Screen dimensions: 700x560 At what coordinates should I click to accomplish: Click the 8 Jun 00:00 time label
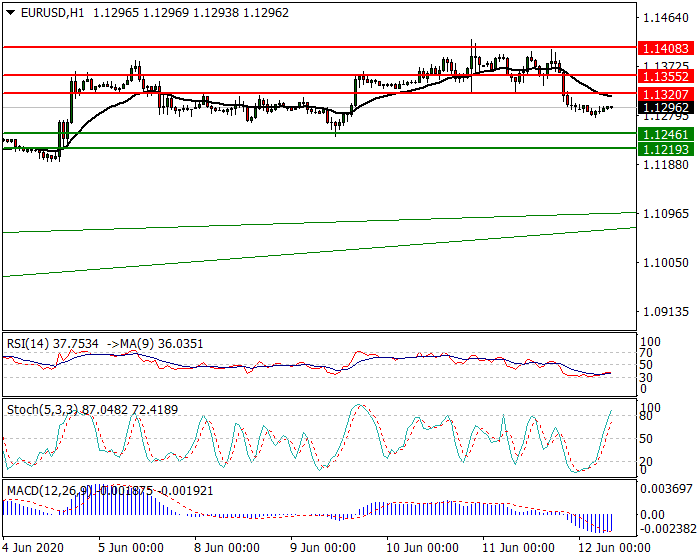tap(226, 547)
